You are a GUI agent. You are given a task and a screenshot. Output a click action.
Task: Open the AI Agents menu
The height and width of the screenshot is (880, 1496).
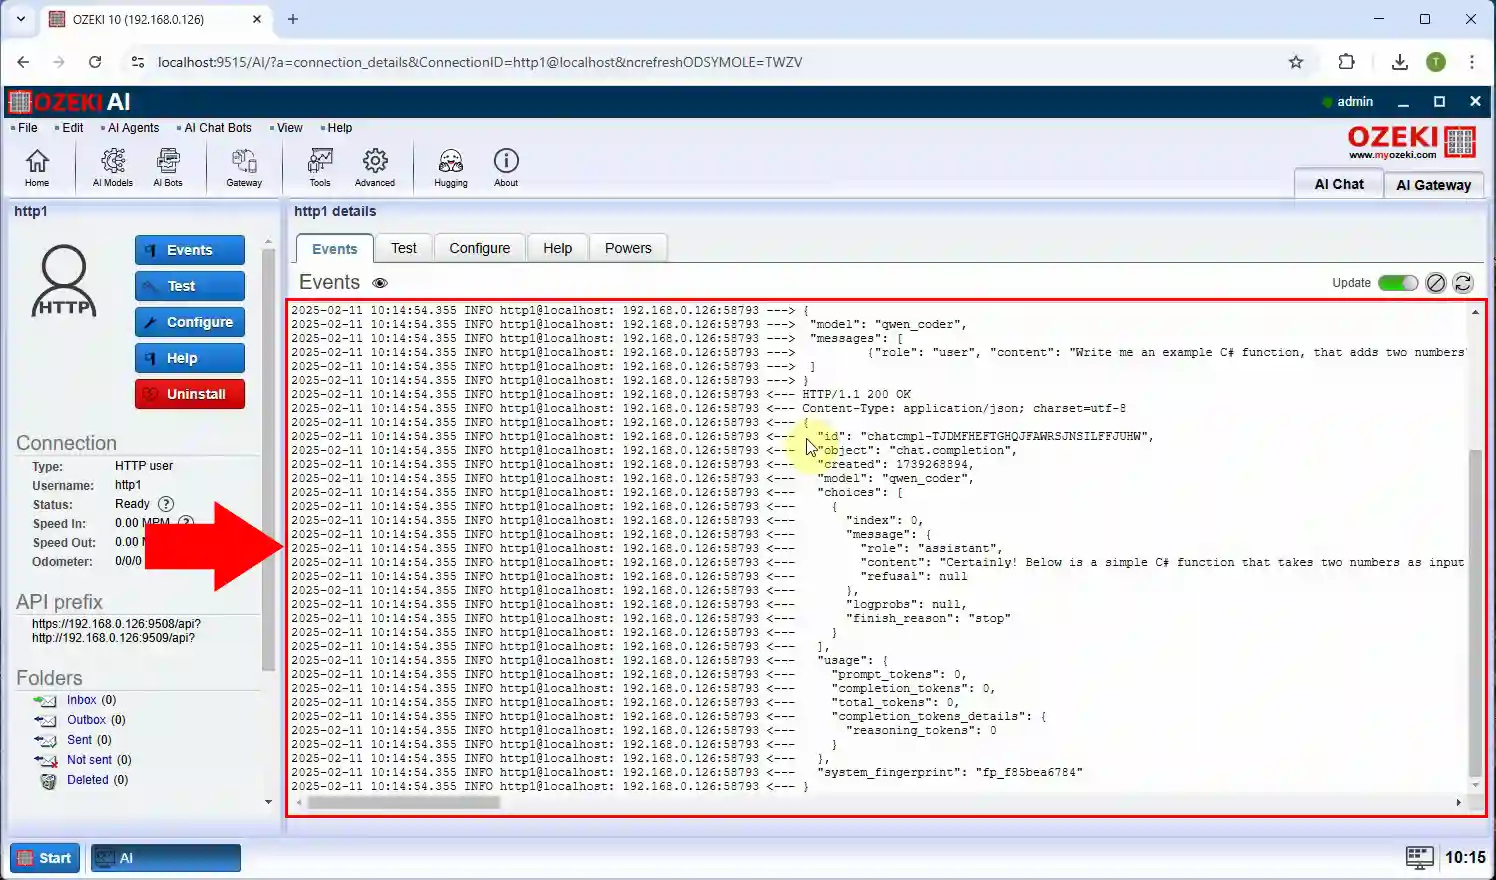point(133,128)
